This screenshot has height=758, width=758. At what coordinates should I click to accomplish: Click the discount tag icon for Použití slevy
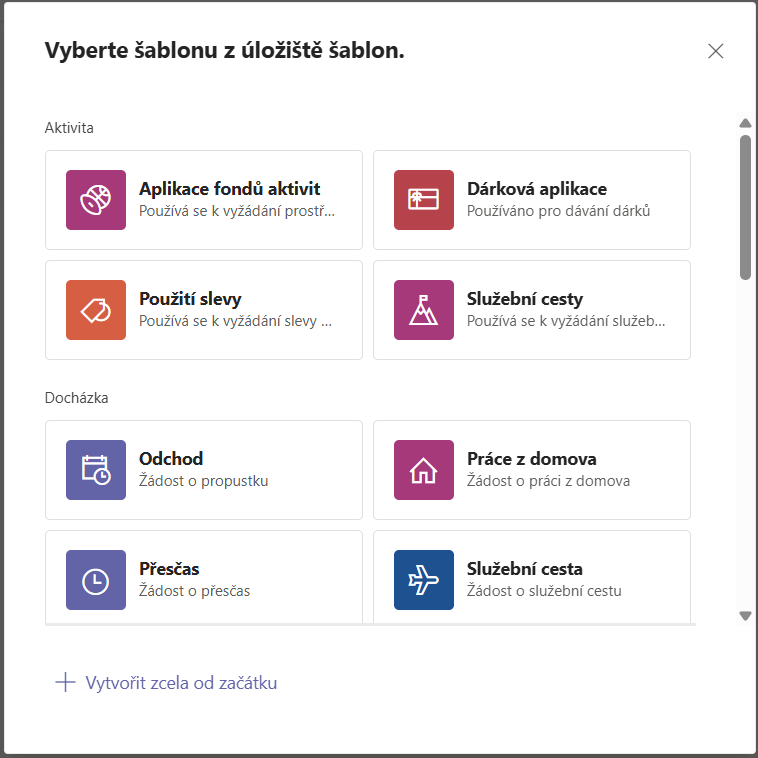96,310
